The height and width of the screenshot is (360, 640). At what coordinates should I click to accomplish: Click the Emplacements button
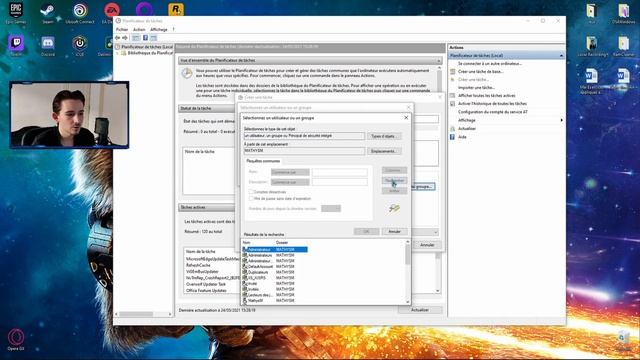point(384,151)
